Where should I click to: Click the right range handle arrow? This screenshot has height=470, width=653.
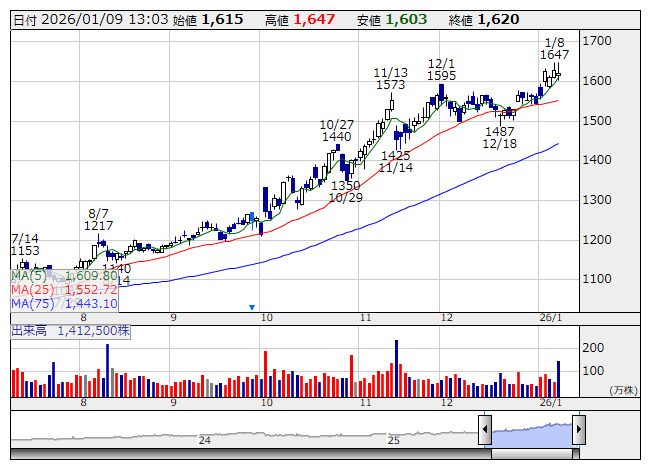579,429
